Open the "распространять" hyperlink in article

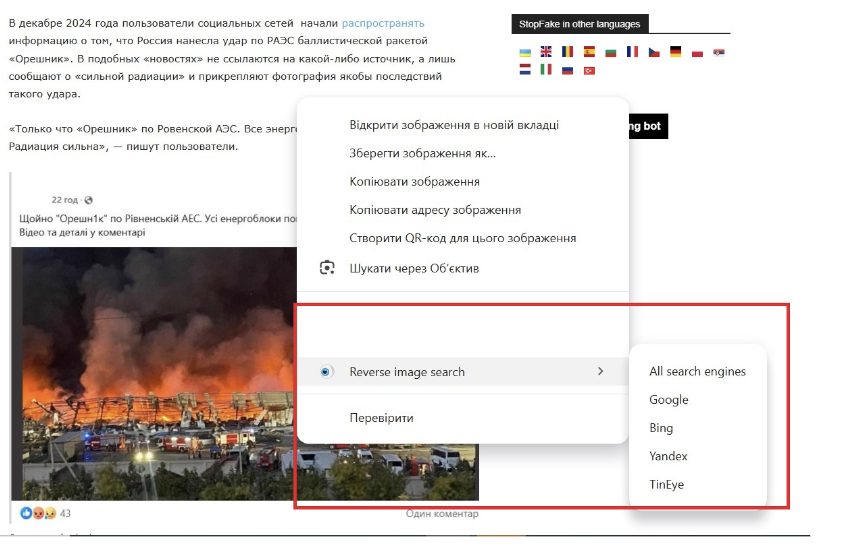[x=383, y=22]
